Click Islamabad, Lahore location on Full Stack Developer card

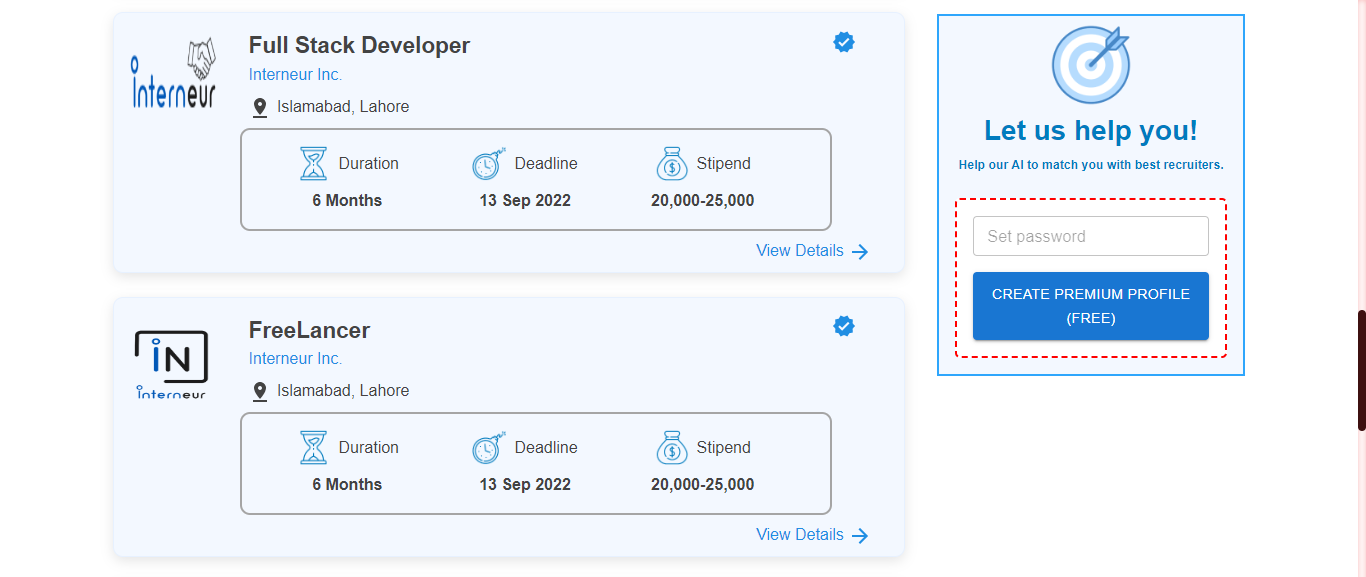[x=343, y=106]
